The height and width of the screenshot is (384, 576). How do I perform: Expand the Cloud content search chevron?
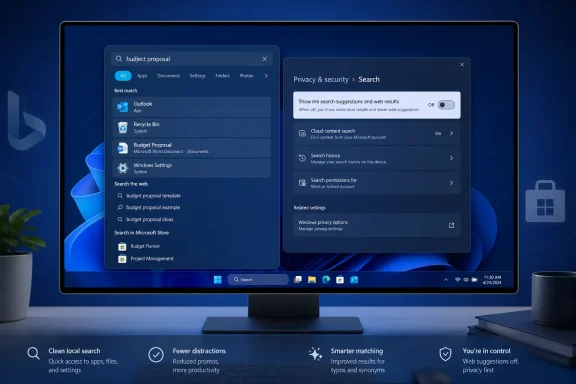tap(451, 133)
